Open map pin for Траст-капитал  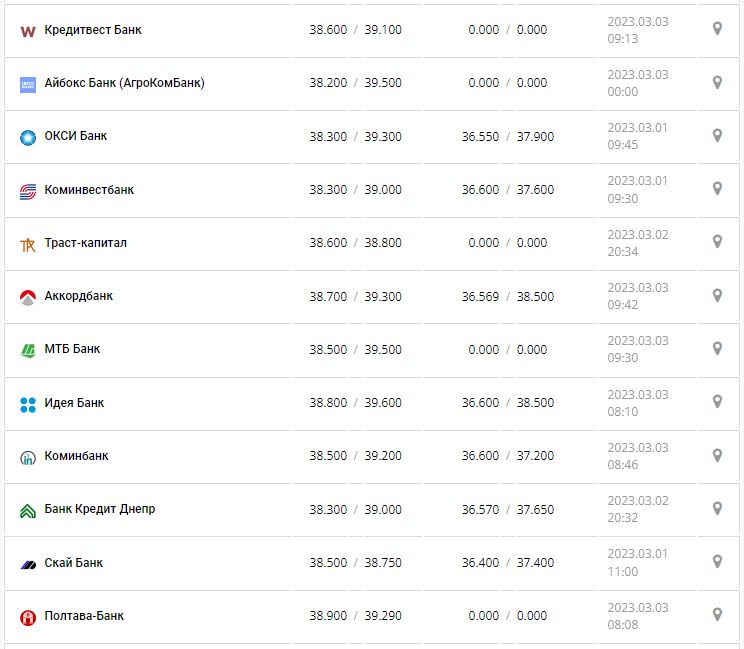[x=717, y=241]
